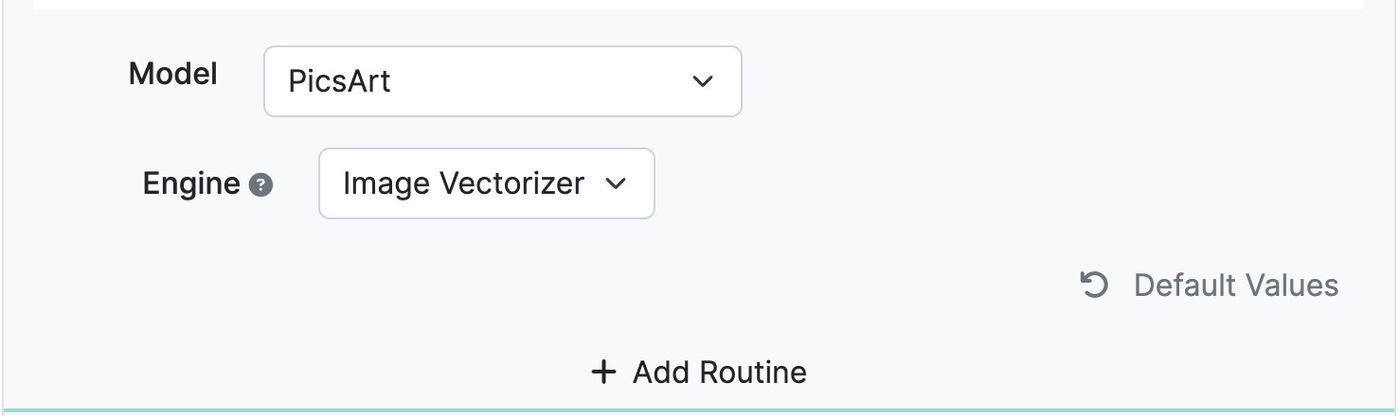Click the PicsArt text in the Model field
The width and height of the screenshot is (1400, 416).
(x=339, y=81)
